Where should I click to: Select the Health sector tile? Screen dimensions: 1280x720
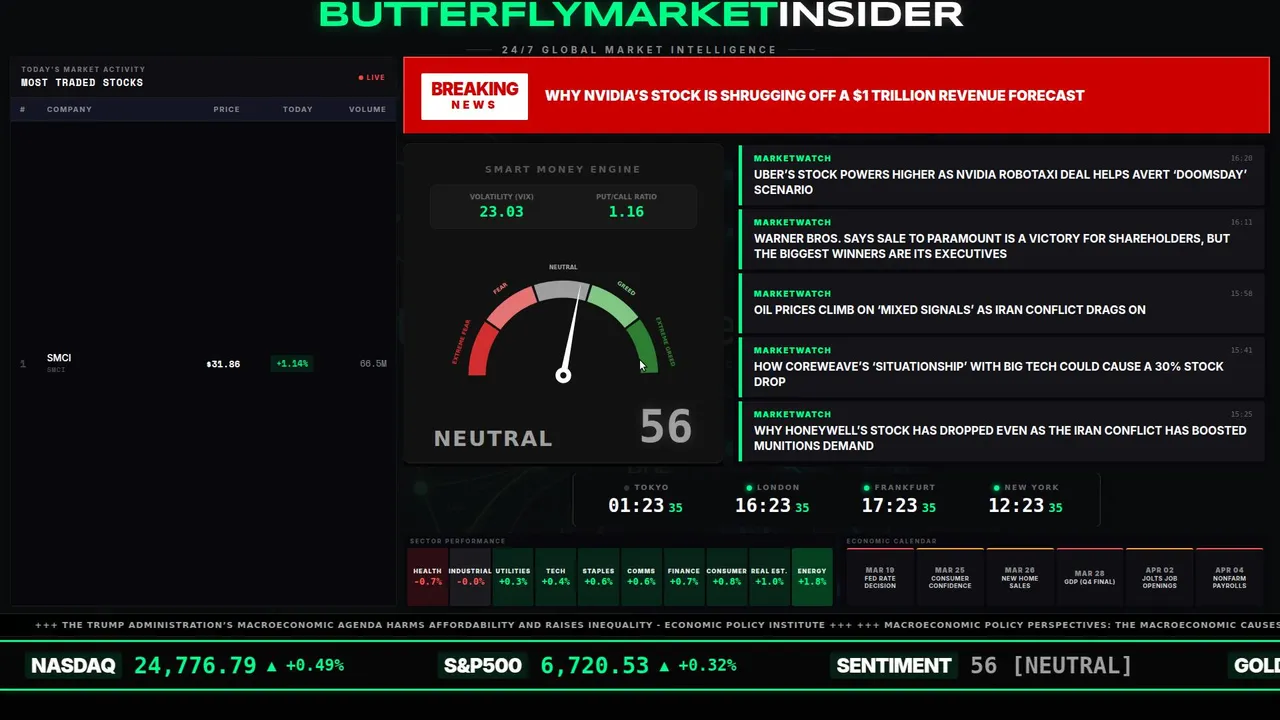click(427, 576)
